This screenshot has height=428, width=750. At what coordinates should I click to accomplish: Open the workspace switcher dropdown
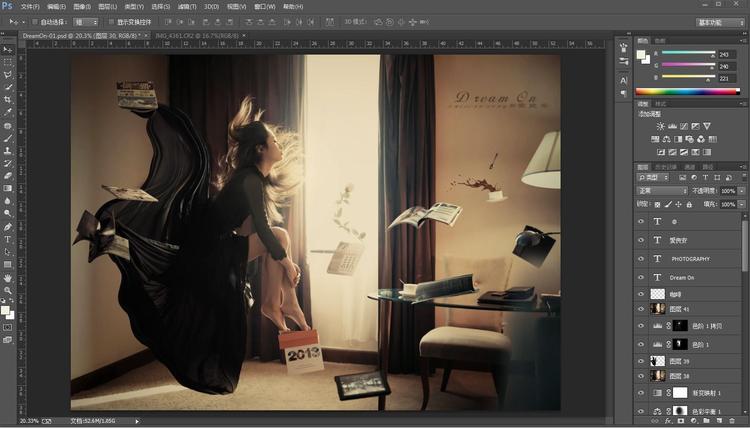720,21
